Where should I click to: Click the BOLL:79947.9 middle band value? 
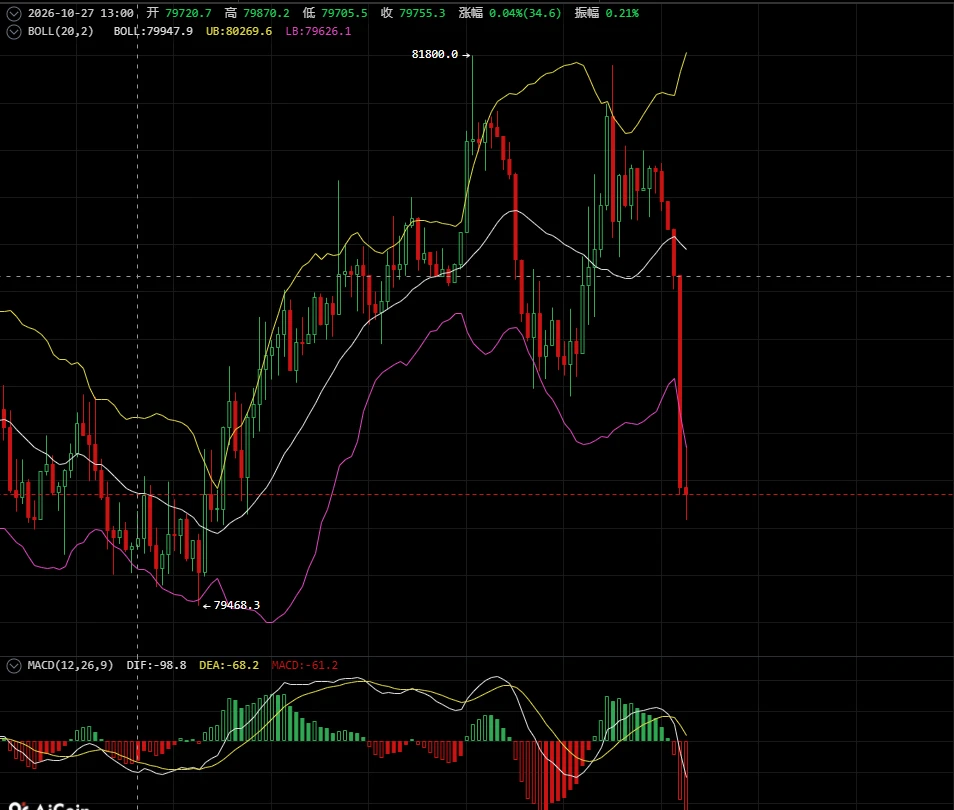153,31
